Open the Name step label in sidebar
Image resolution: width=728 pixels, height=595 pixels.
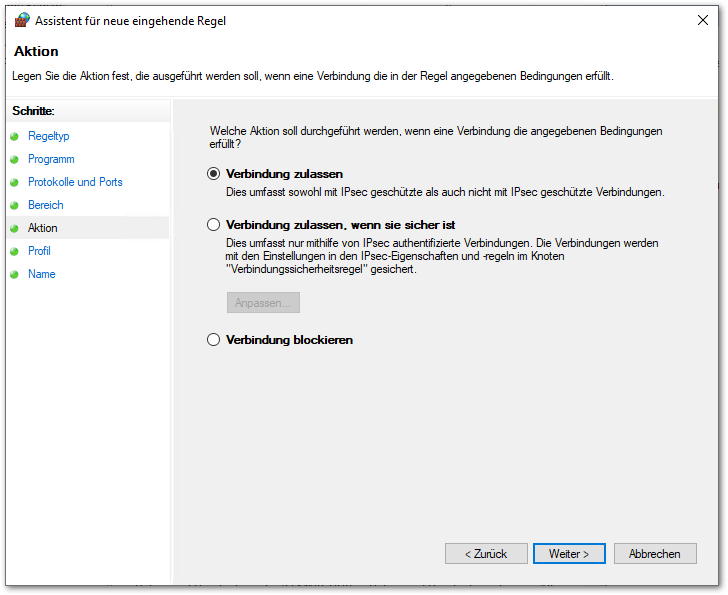pos(41,274)
